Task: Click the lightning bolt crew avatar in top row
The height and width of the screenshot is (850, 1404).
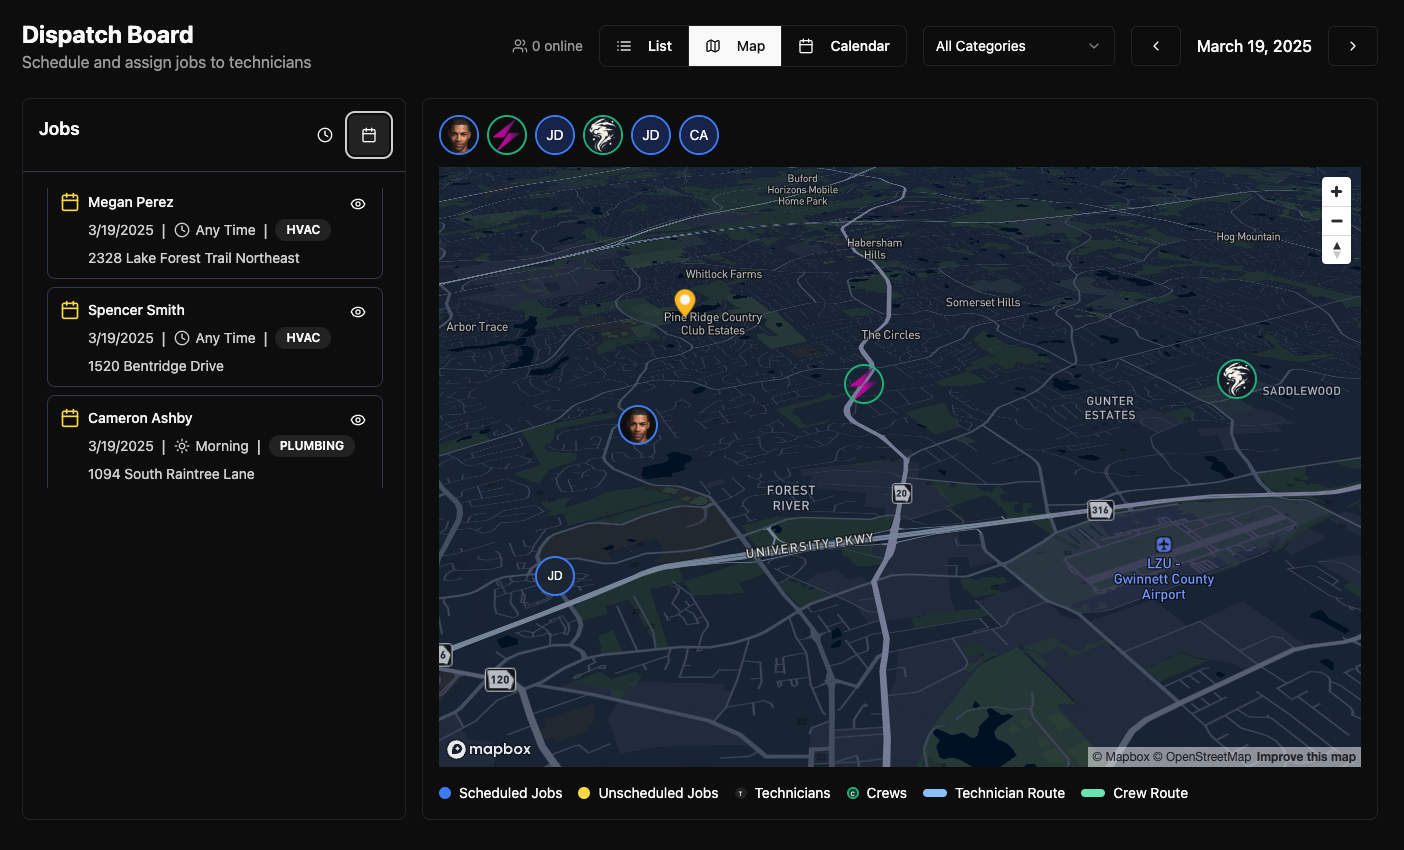Action: click(507, 135)
